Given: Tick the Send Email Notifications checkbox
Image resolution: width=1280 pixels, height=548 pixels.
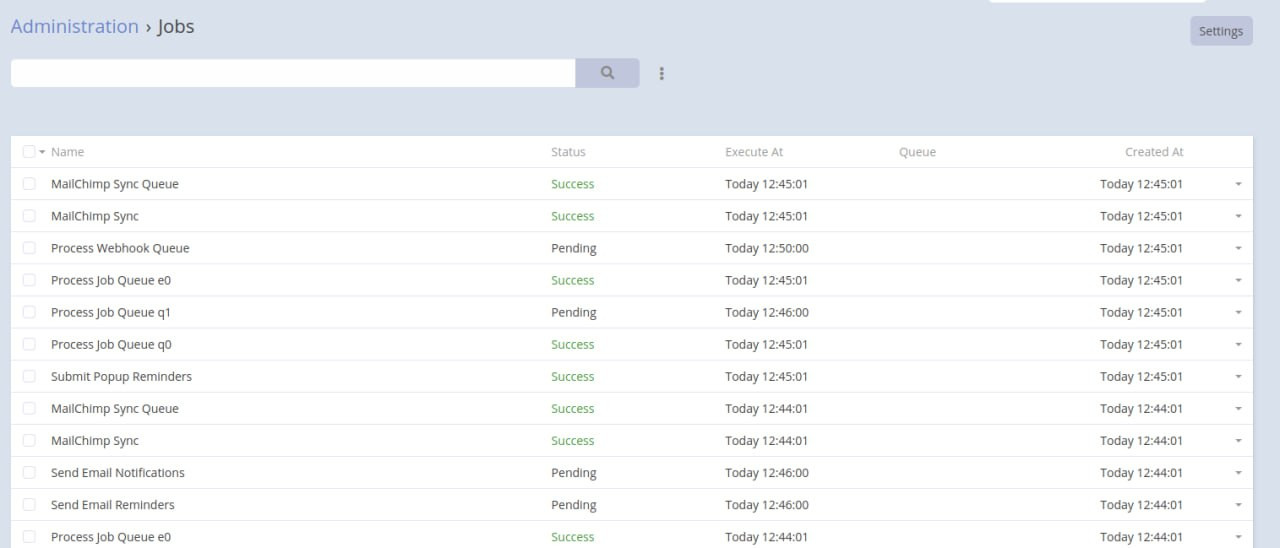Looking at the screenshot, I should [29, 472].
